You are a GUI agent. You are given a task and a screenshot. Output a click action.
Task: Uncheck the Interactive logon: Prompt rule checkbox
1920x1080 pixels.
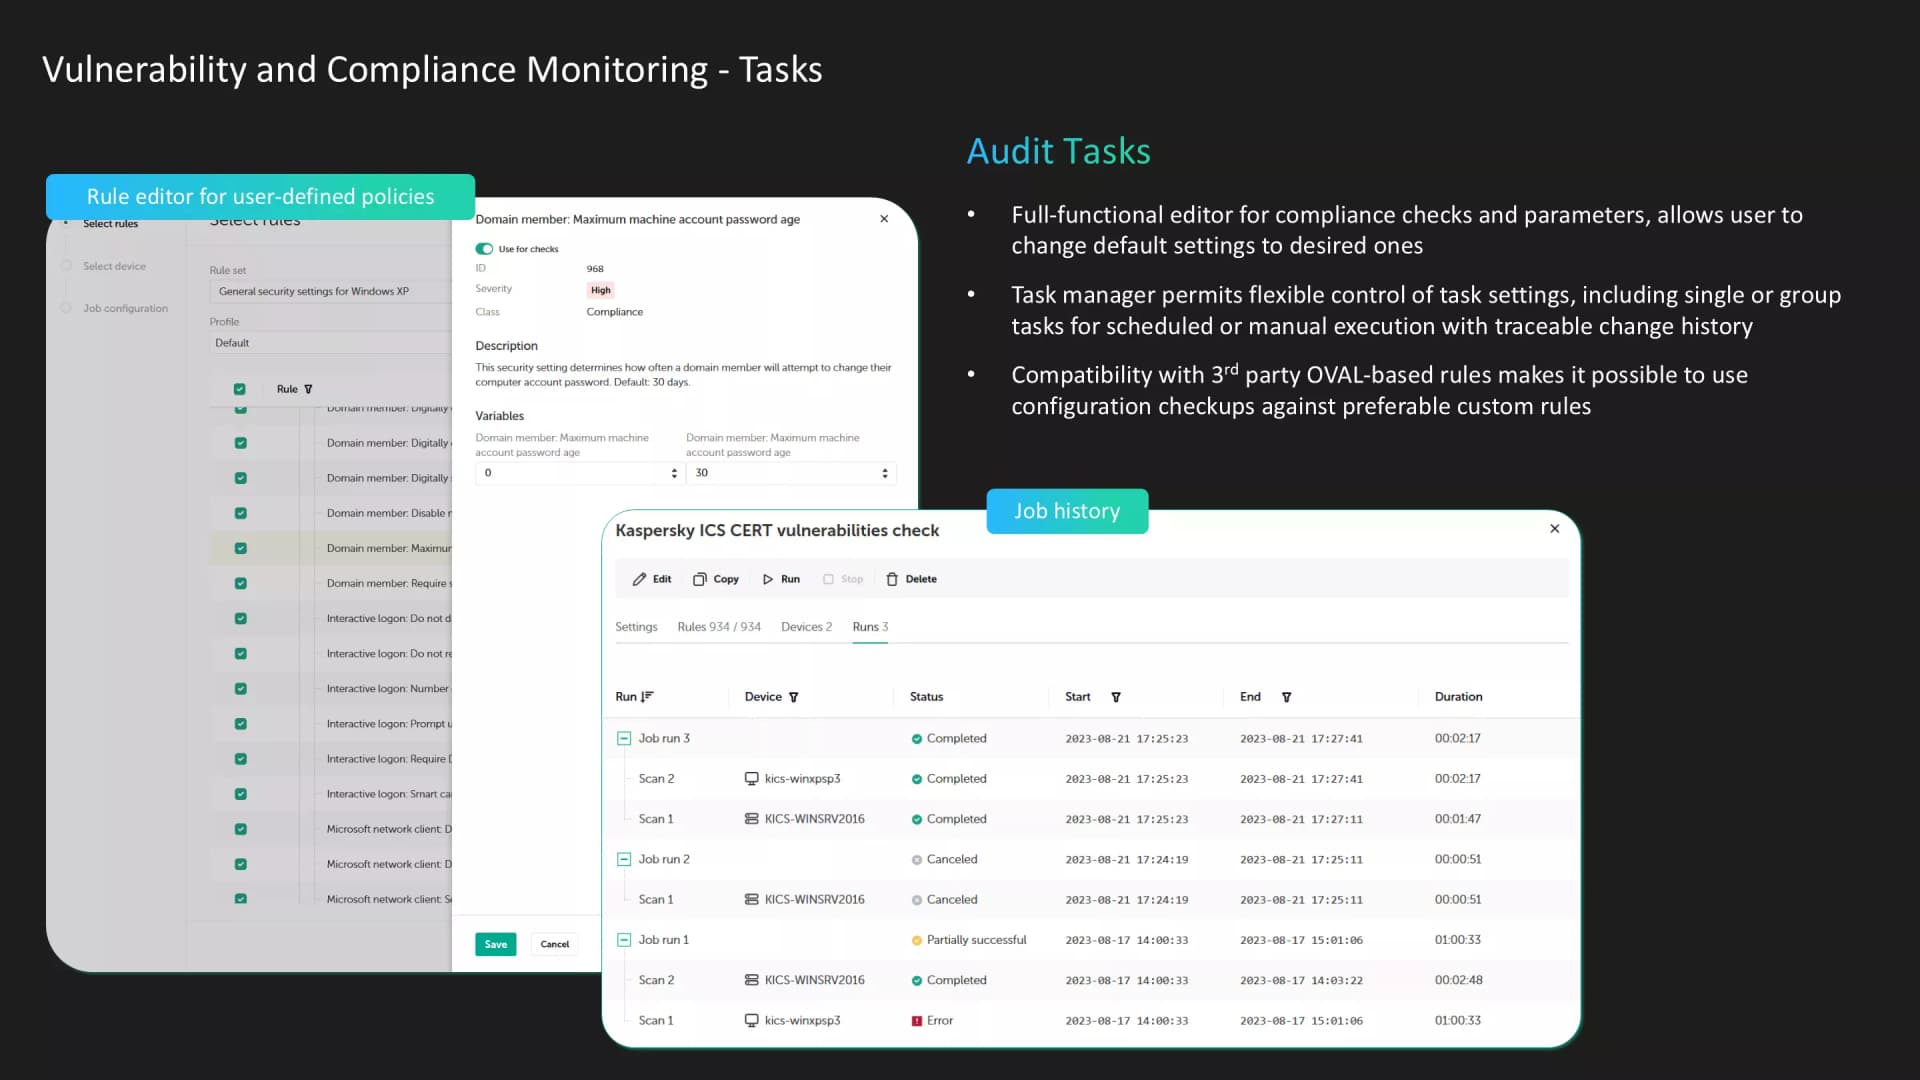[240, 724]
